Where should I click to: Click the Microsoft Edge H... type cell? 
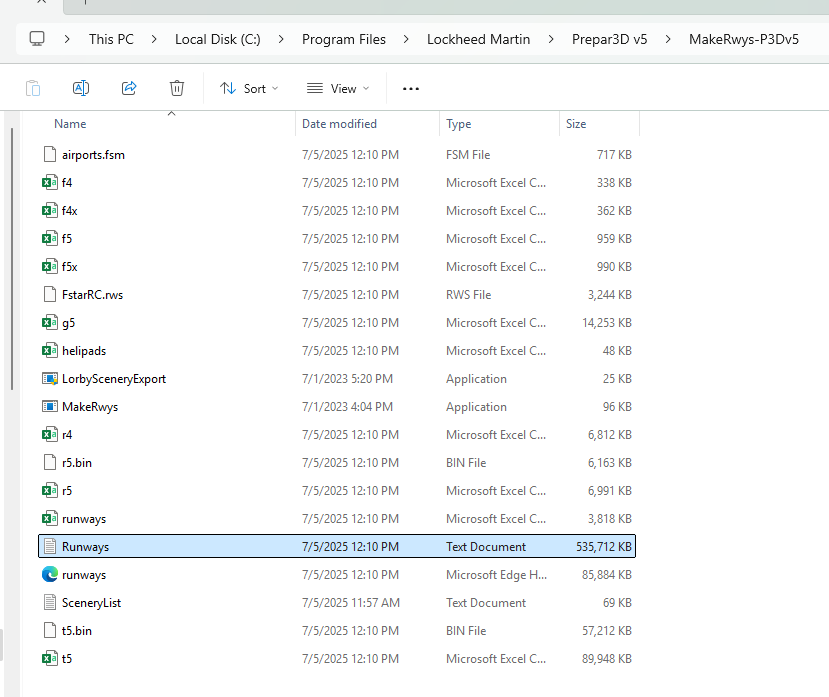[496, 574]
